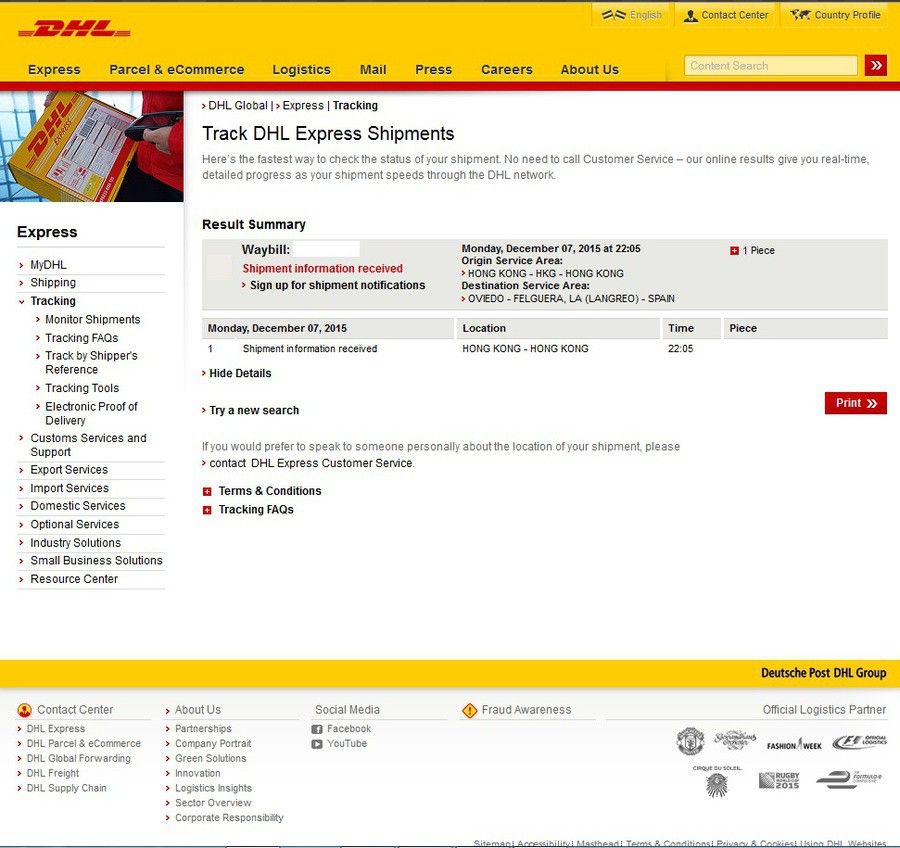Click Try a new search link
Image resolution: width=900 pixels, height=848 pixels.
(x=254, y=411)
